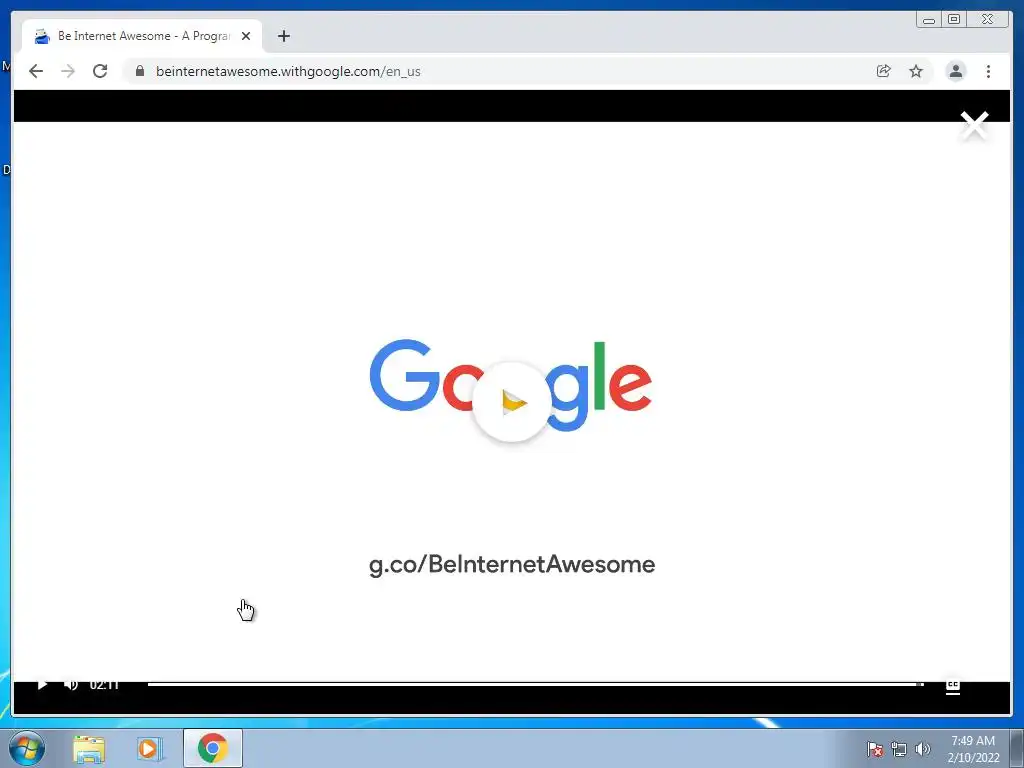This screenshot has height=768, width=1024.
Task: Restore down the Chrome window
Action: (954, 20)
